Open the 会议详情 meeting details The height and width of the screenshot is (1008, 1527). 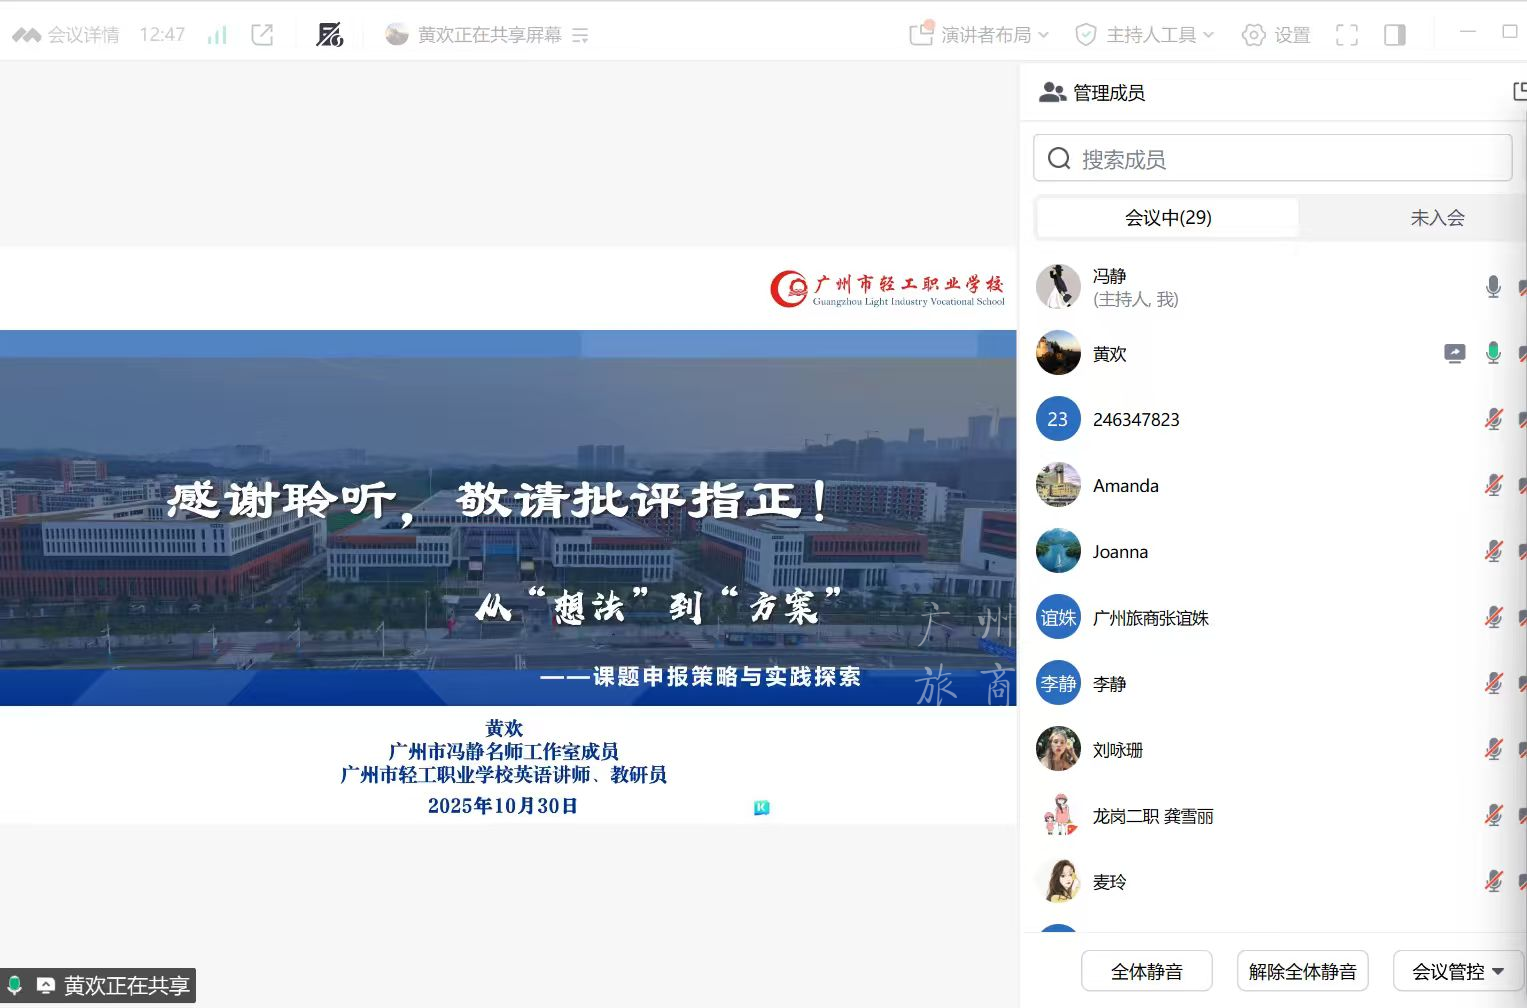coord(66,35)
